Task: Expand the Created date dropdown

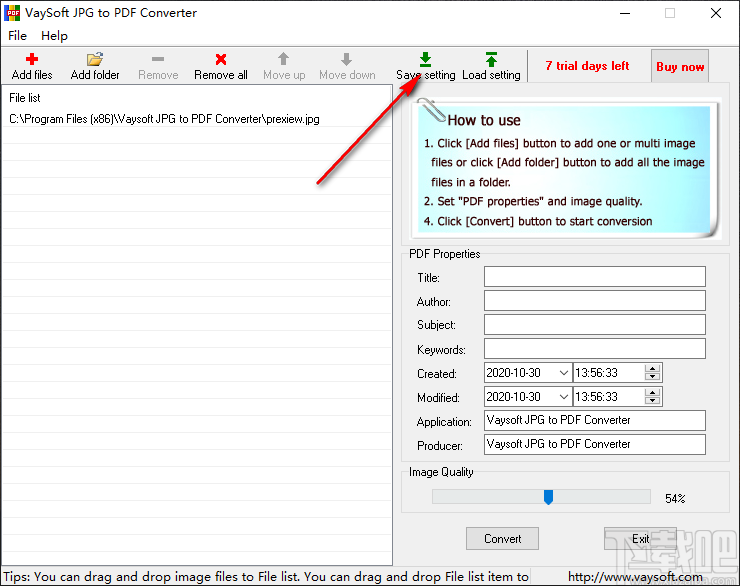Action: pyautogui.click(x=563, y=373)
